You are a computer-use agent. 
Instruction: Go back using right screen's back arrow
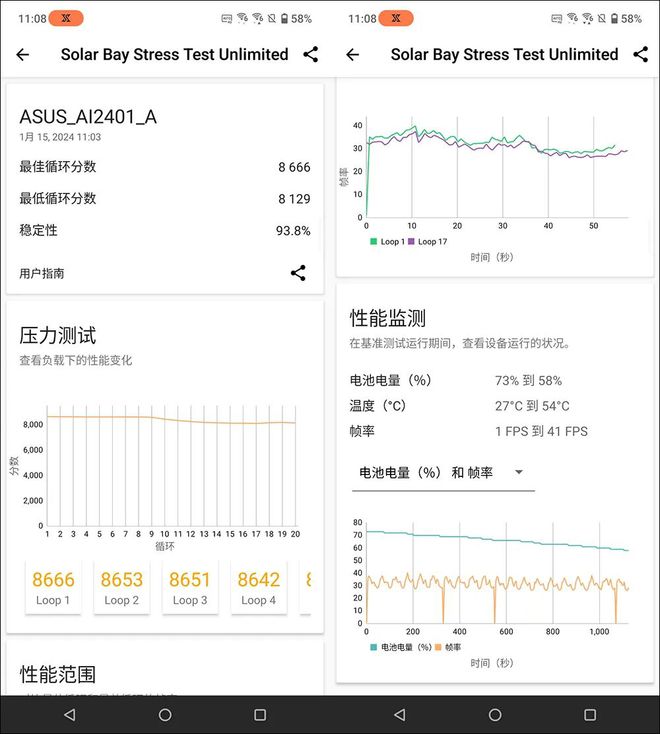(352, 55)
